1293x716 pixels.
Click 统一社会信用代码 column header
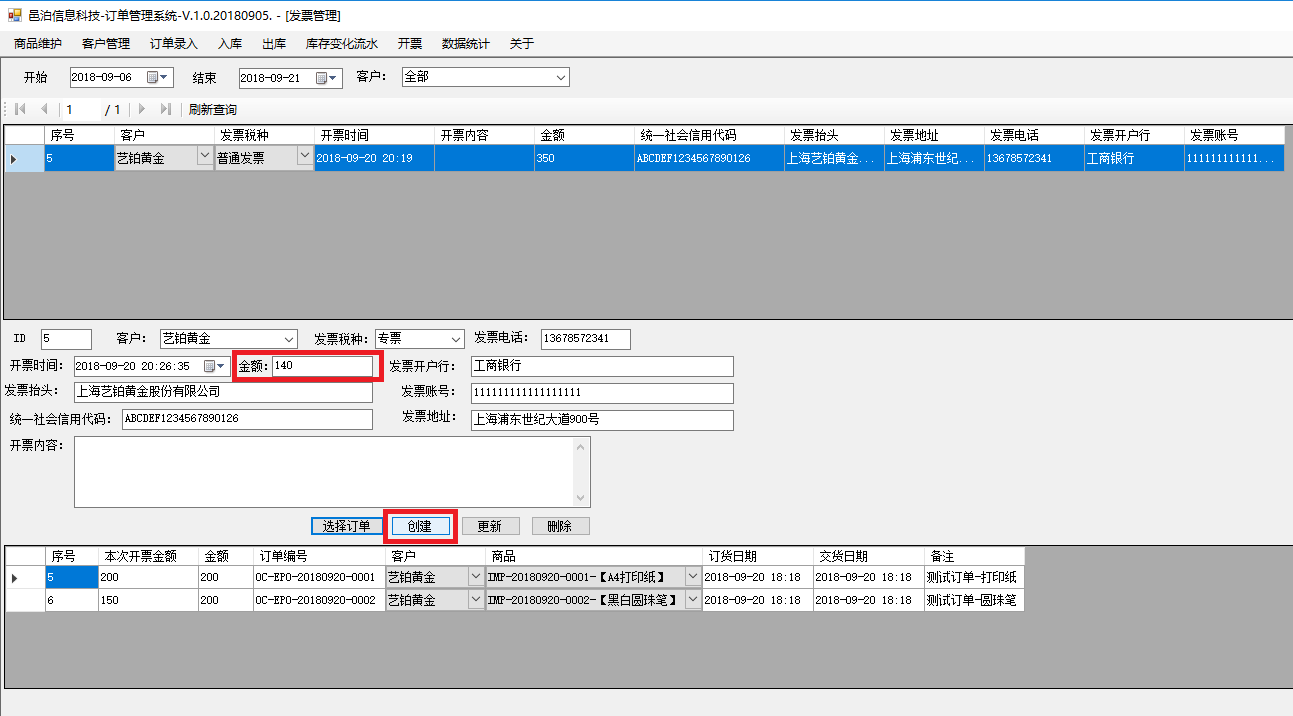click(x=709, y=135)
